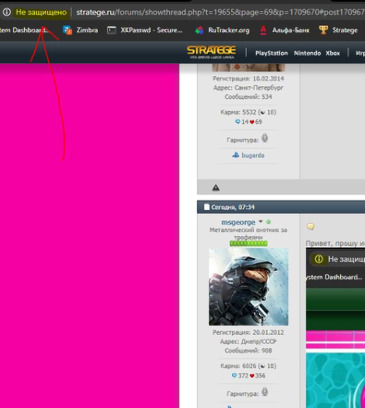
Task: Click the site info icon in address bar
Action: 7,12
